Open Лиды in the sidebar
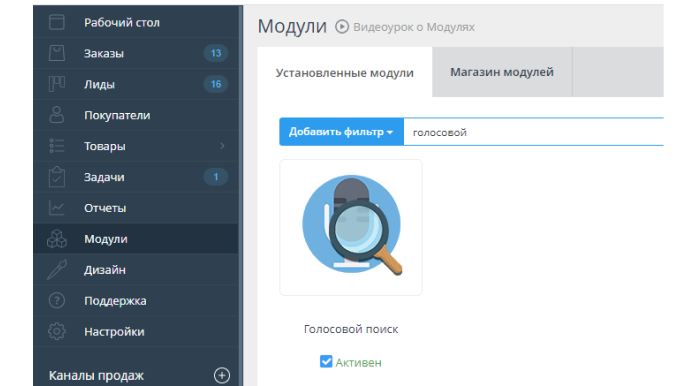 coord(136,84)
